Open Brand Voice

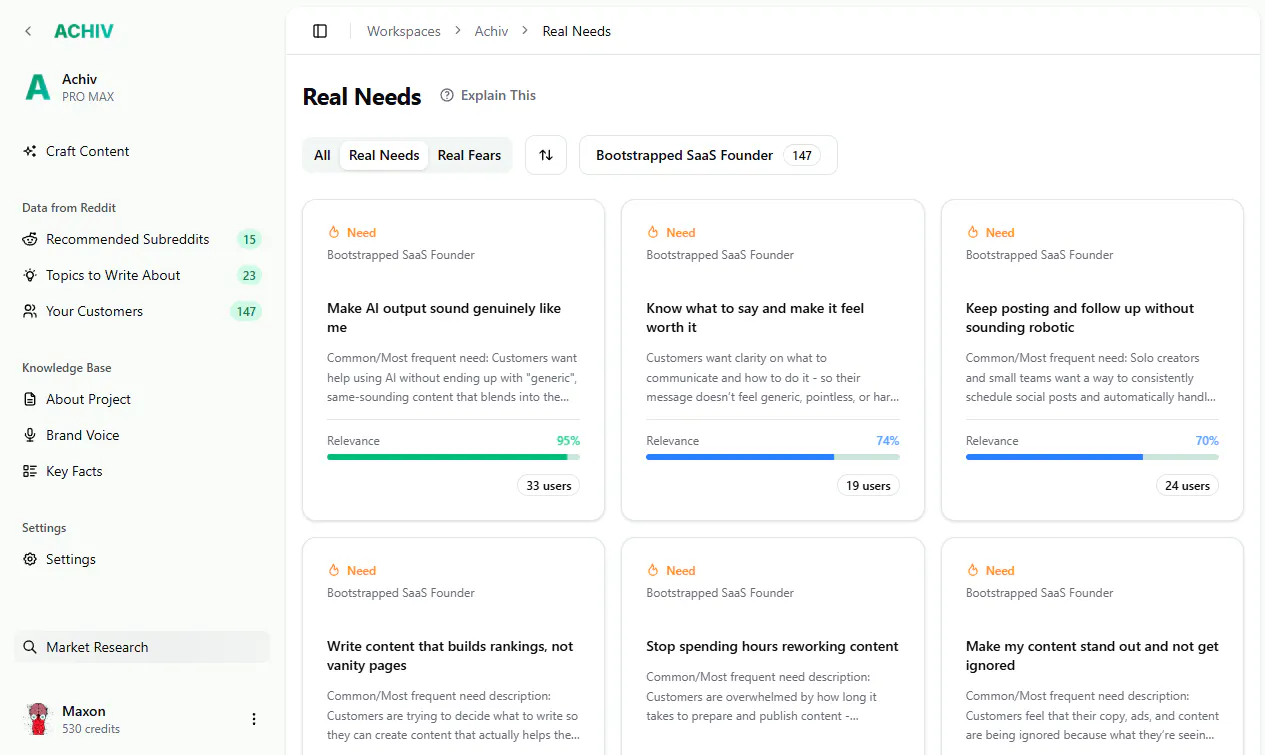pyautogui.click(x=142, y=435)
